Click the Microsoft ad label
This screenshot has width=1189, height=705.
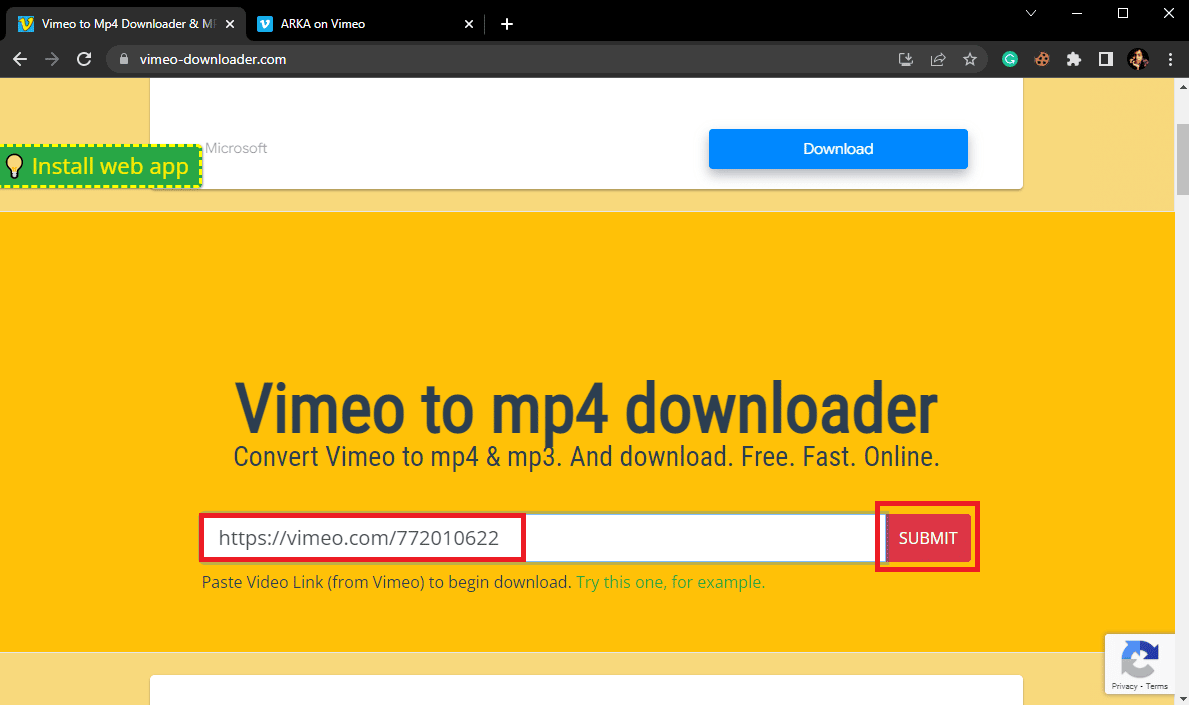(236, 148)
